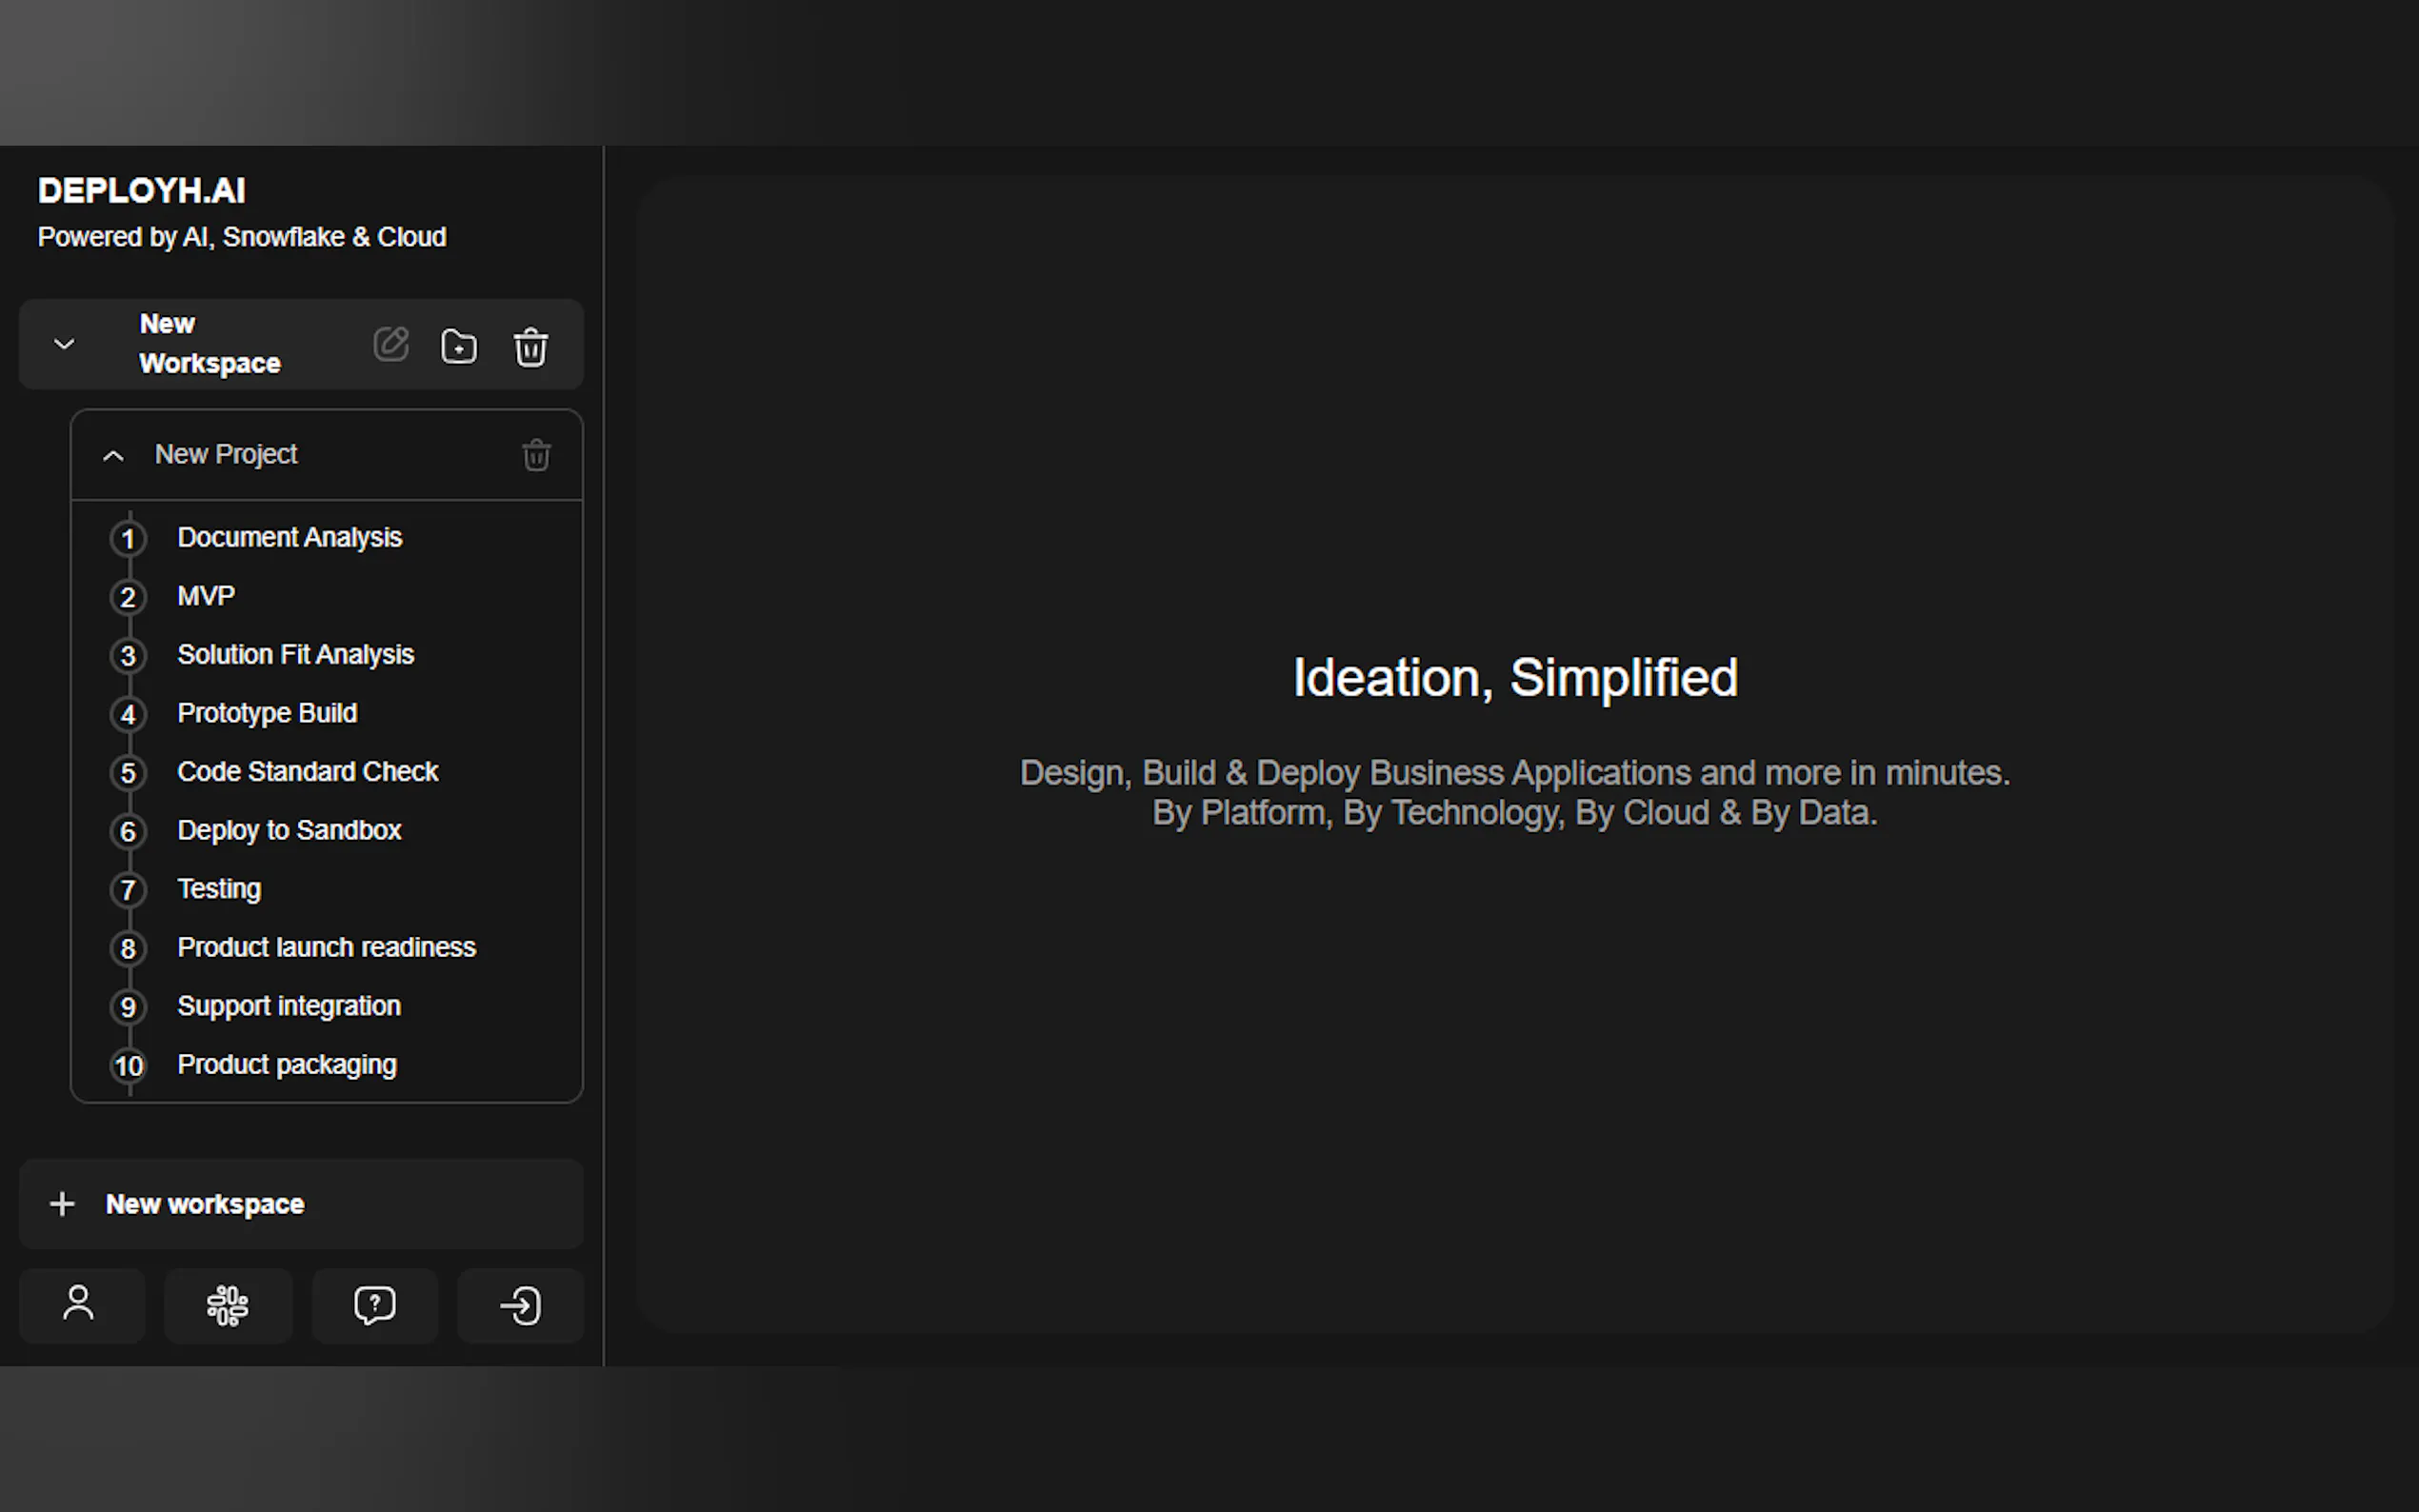Click the DEPLOYH.AI logo title
Viewport: 2419px width, 1512px height.
tap(142, 190)
